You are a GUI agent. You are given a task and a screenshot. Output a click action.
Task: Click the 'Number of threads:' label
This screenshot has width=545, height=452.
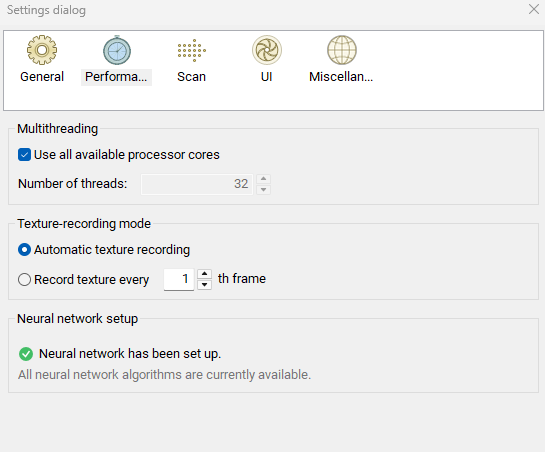73,184
